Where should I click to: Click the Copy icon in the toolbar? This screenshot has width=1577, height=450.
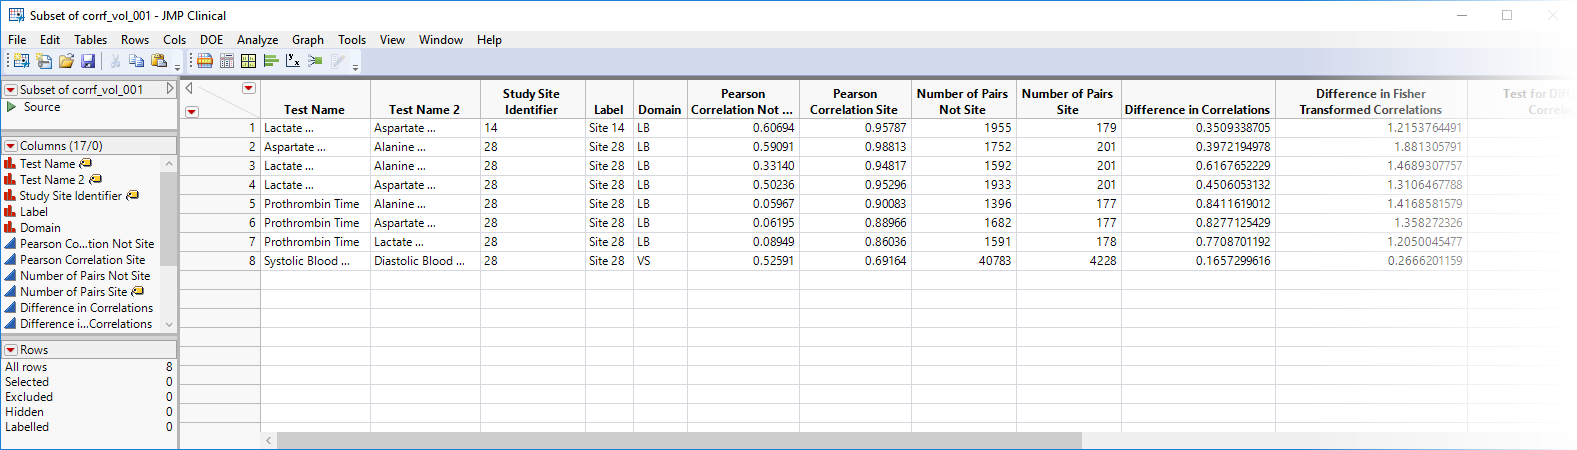pyautogui.click(x=137, y=61)
